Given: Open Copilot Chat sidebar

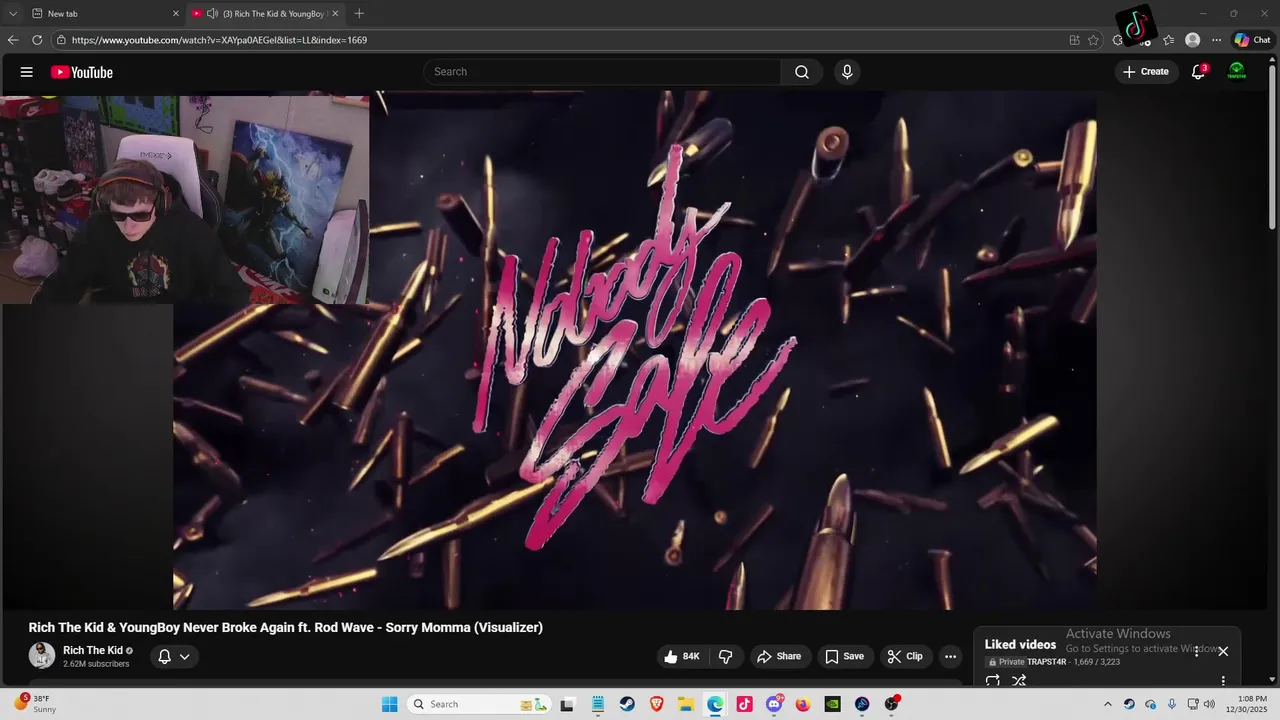Looking at the screenshot, I should (x=1252, y=40).
